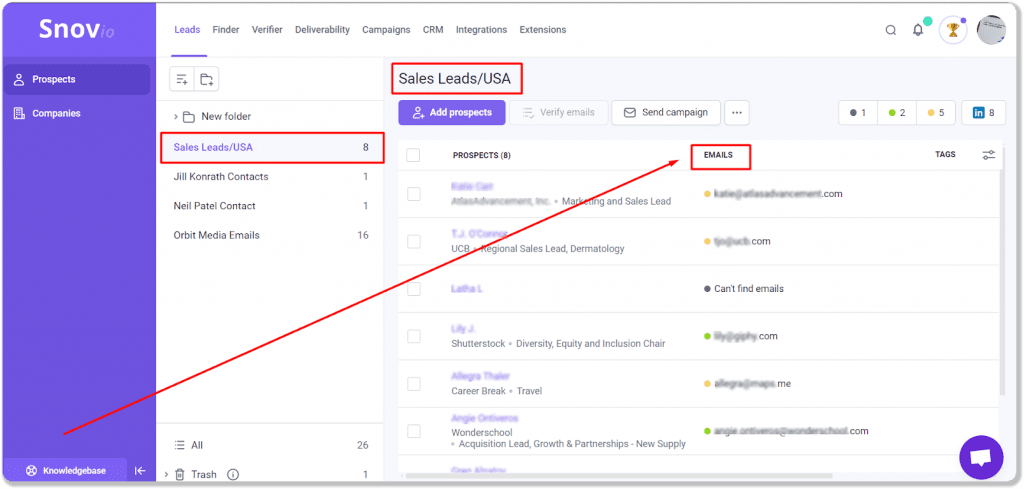Select the Lily J. row checkbox
The height and width of the screenshot is (489, 1024).
[x=413, y=336]
